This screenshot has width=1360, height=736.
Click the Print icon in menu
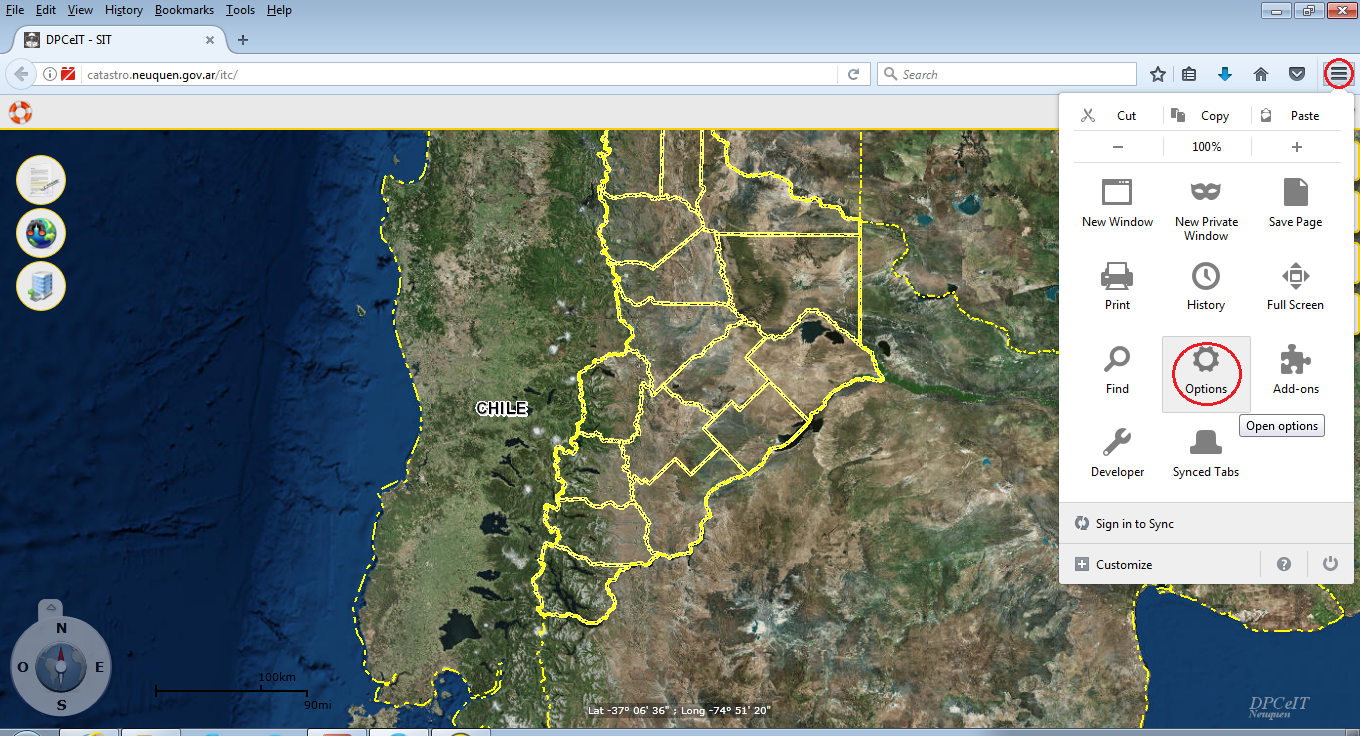coord(1117,276)
